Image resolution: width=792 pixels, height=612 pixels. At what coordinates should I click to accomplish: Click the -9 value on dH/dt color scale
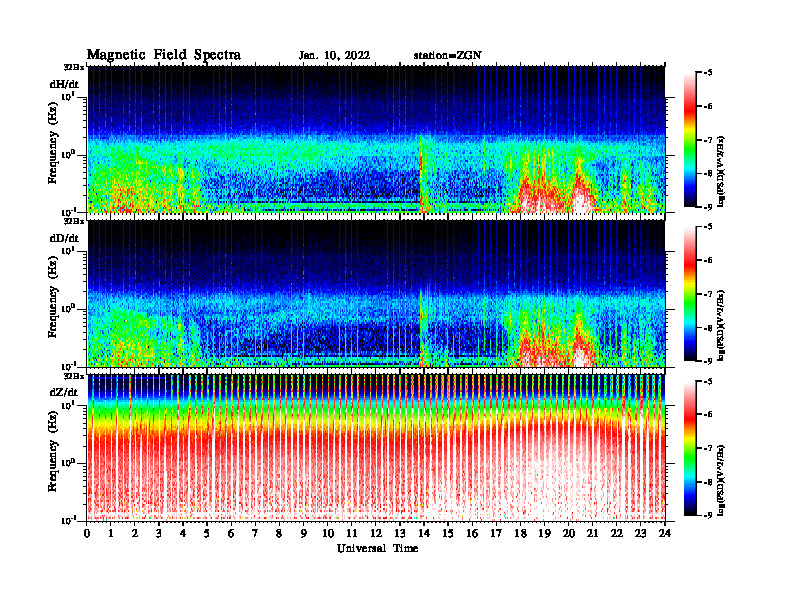(708, 207)
